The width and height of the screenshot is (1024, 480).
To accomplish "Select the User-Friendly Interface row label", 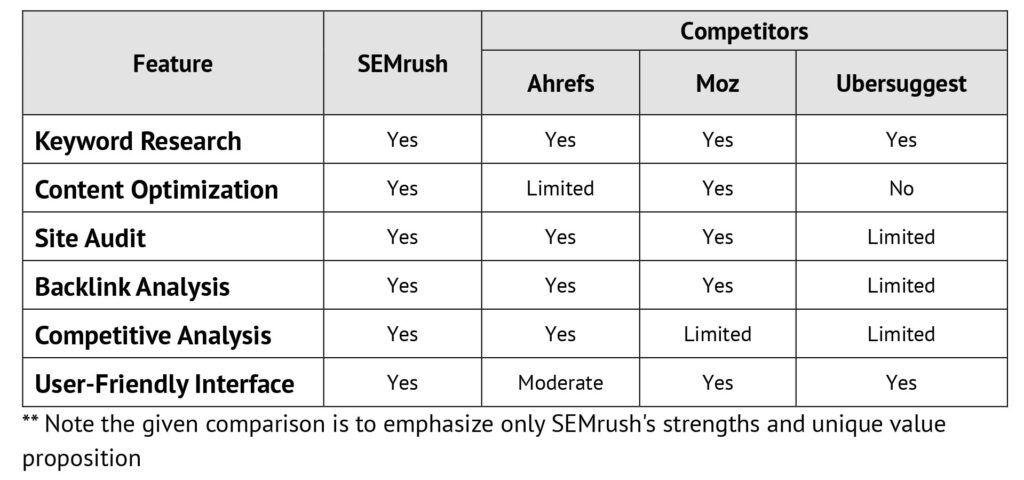I will [x=164, y=383].
